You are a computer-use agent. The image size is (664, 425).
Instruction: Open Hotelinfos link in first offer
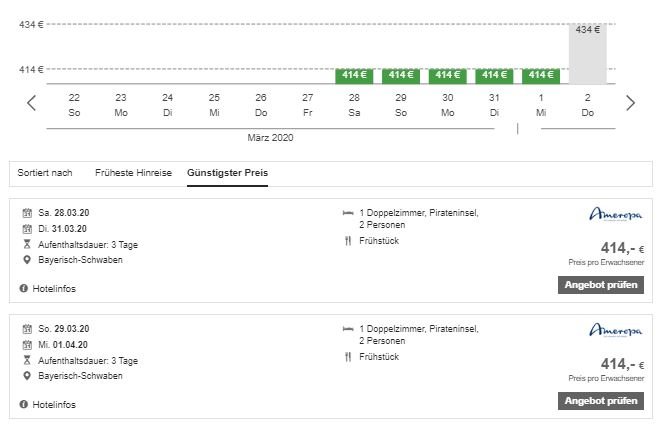pyautogui.click(x=54, y=288)
